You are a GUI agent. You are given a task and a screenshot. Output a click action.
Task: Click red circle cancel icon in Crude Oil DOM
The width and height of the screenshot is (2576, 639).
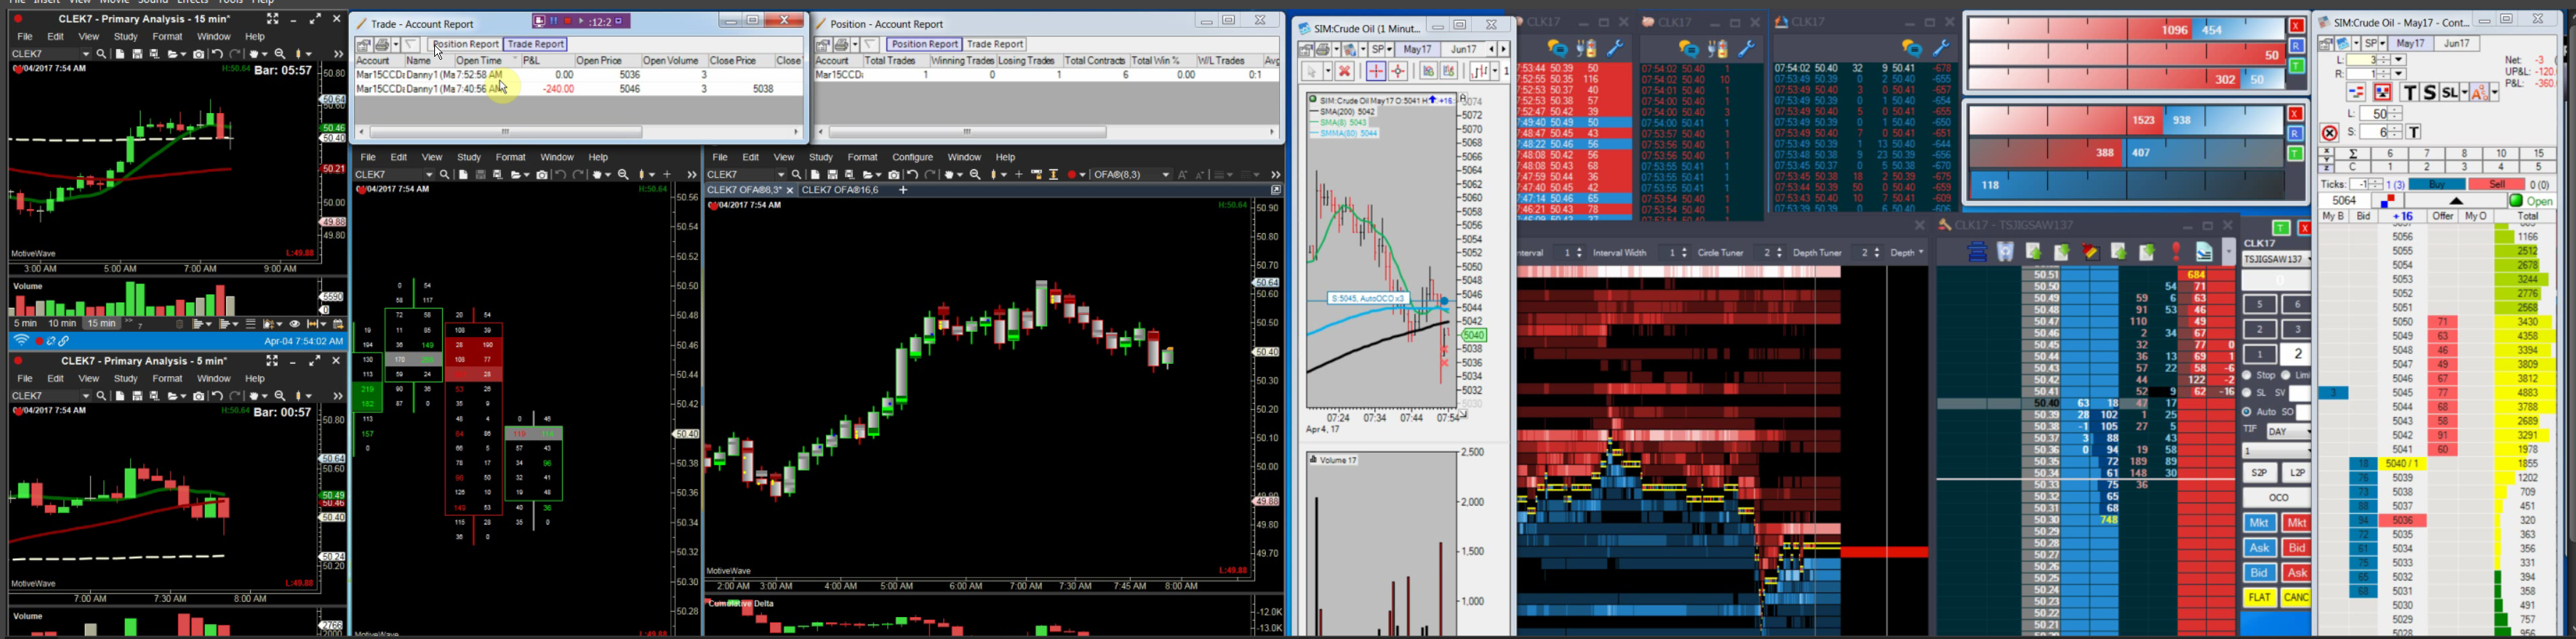click(2329, 132)
